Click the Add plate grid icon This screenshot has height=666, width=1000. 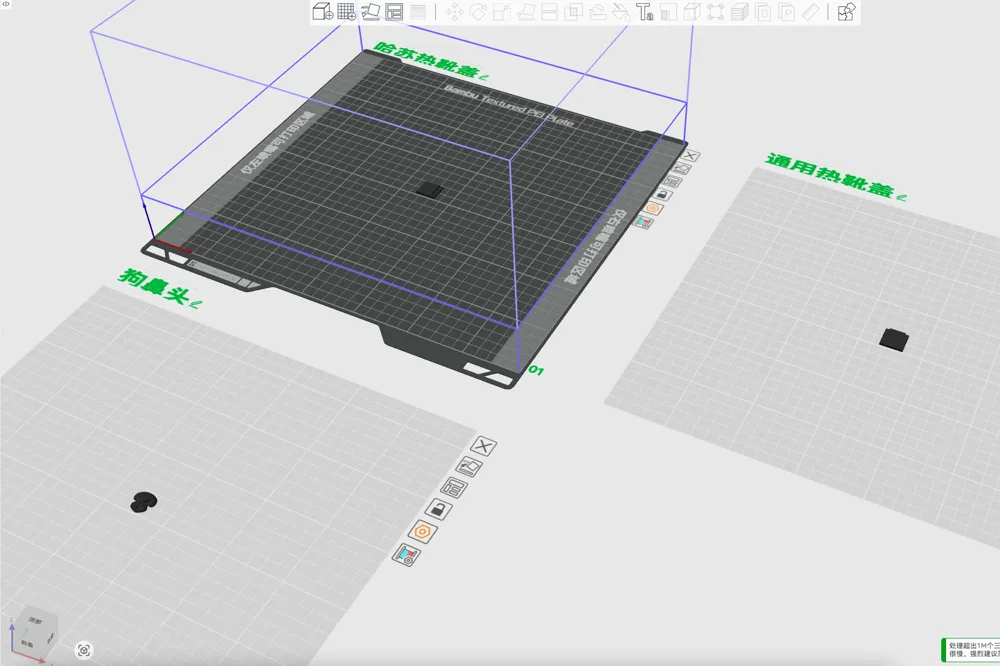[x=346, y=11]
